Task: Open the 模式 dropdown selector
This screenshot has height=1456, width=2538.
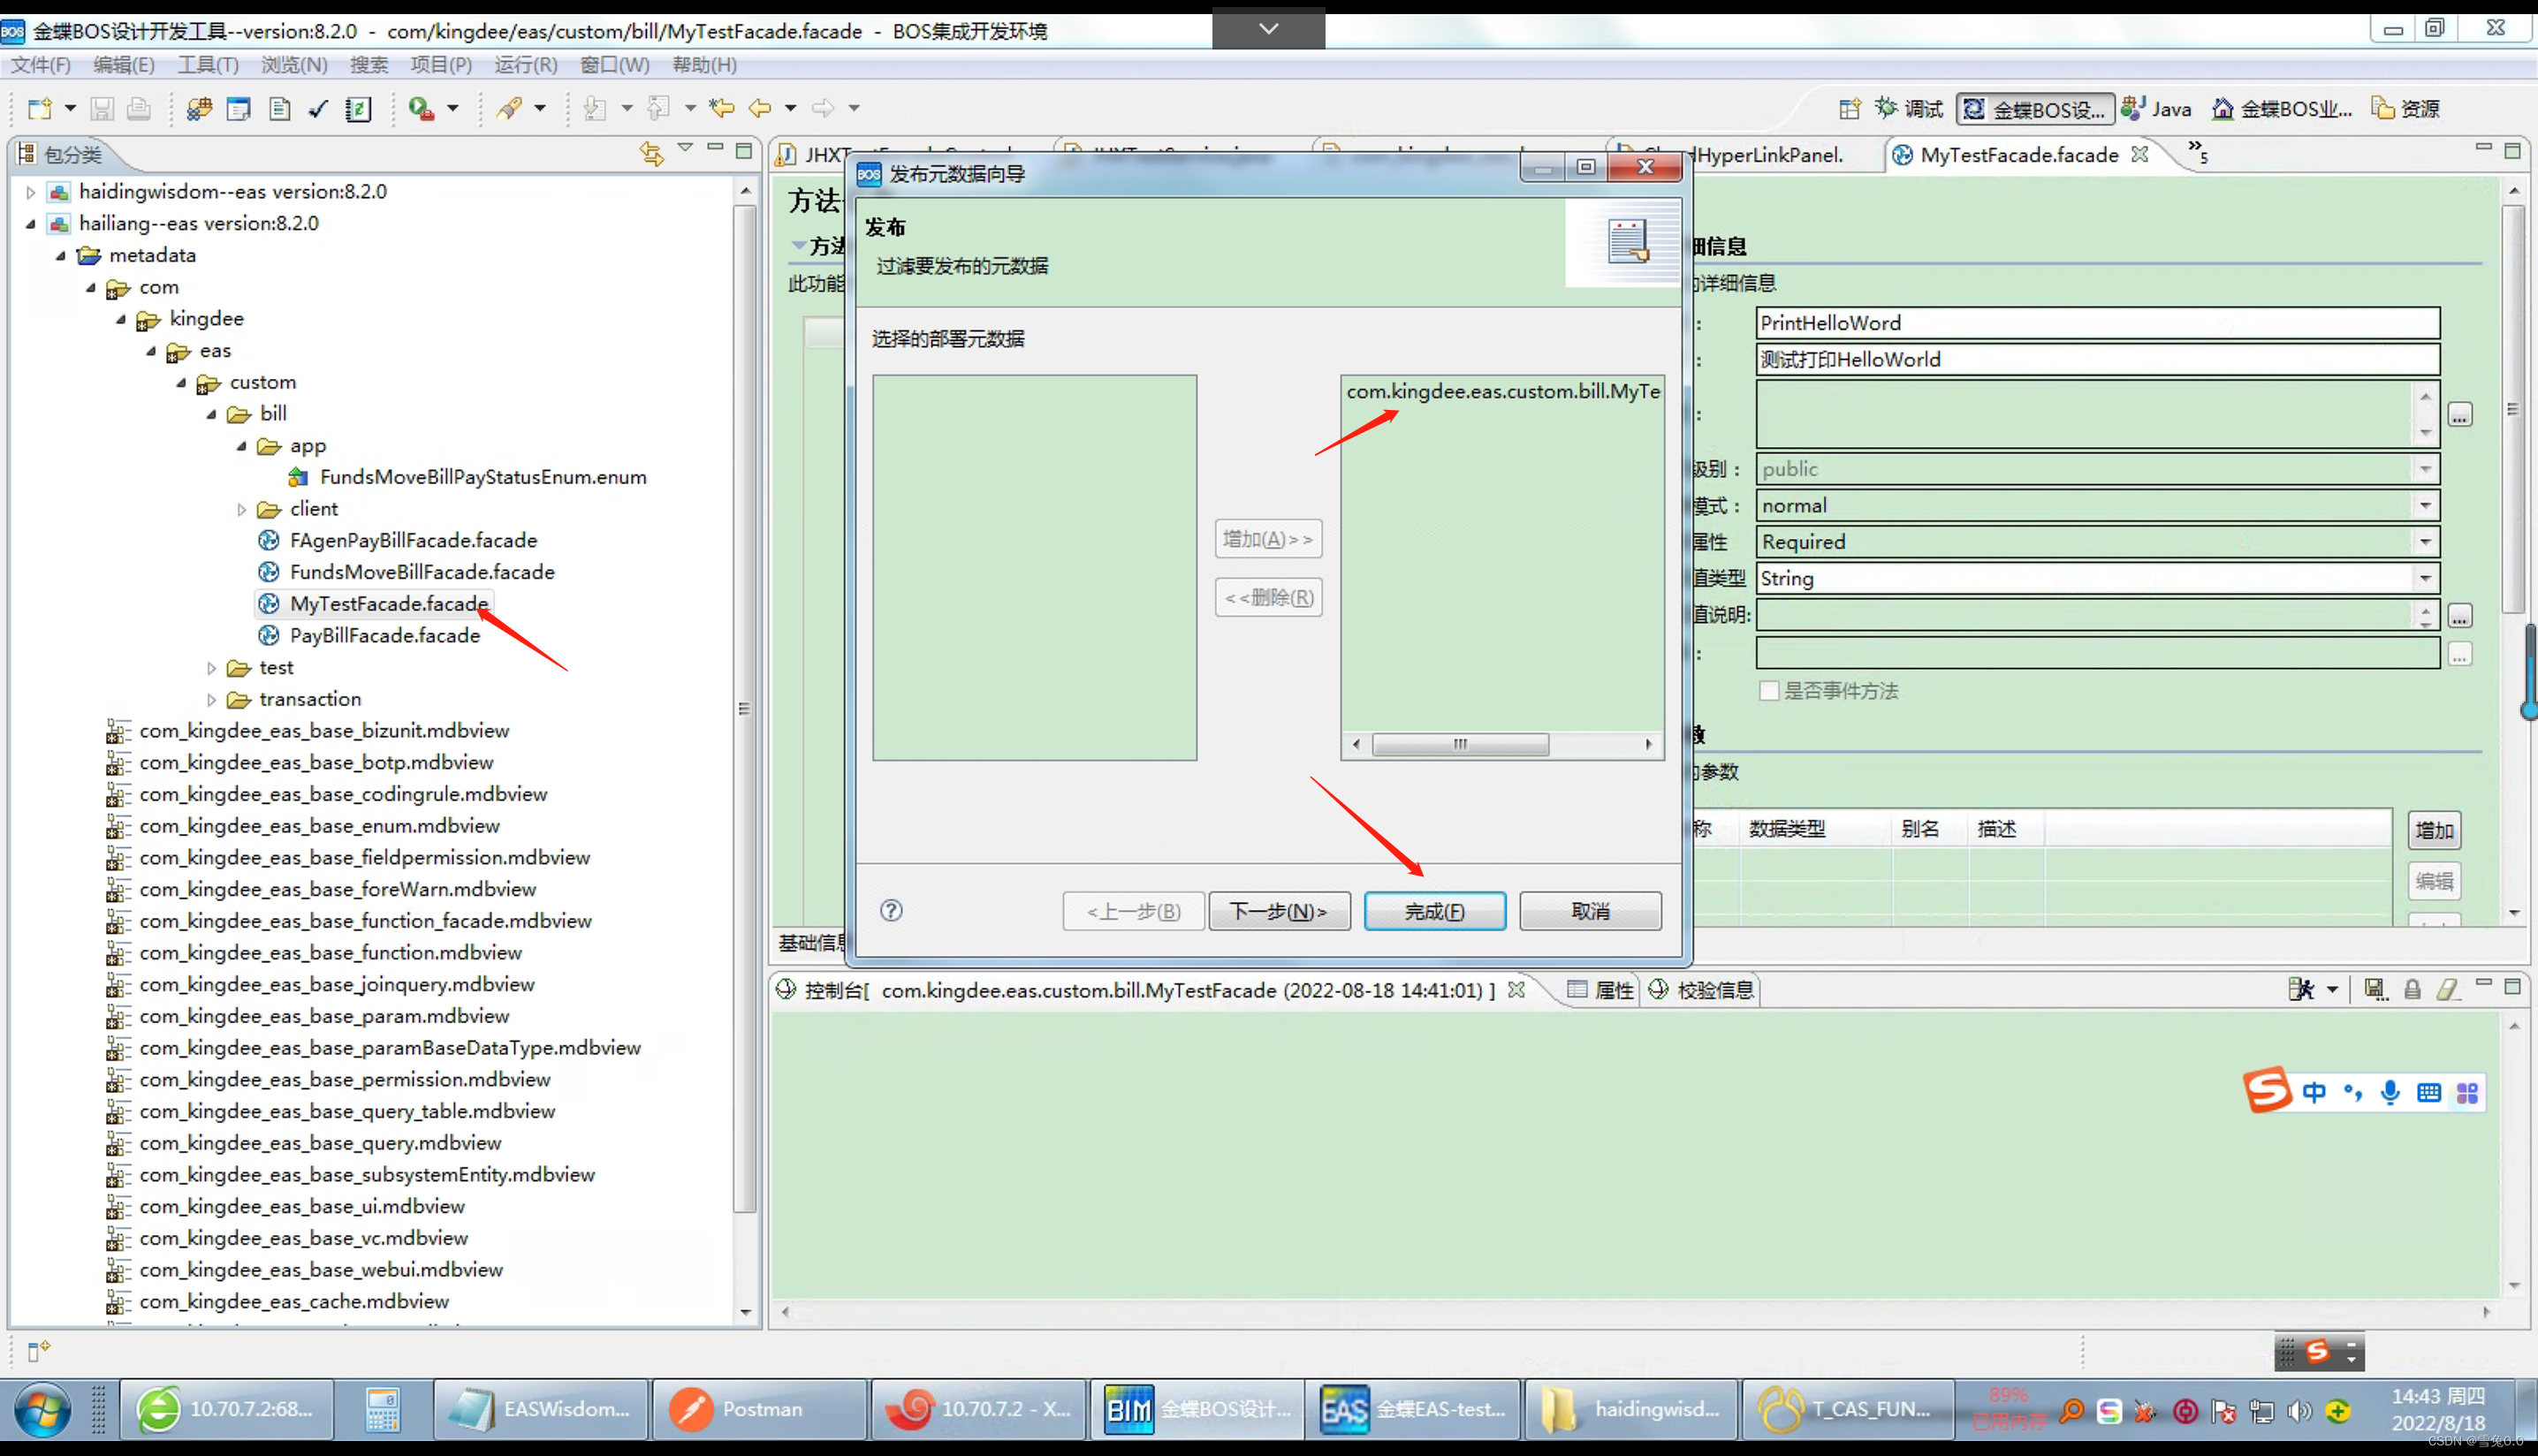Action: click(2427, 504)
